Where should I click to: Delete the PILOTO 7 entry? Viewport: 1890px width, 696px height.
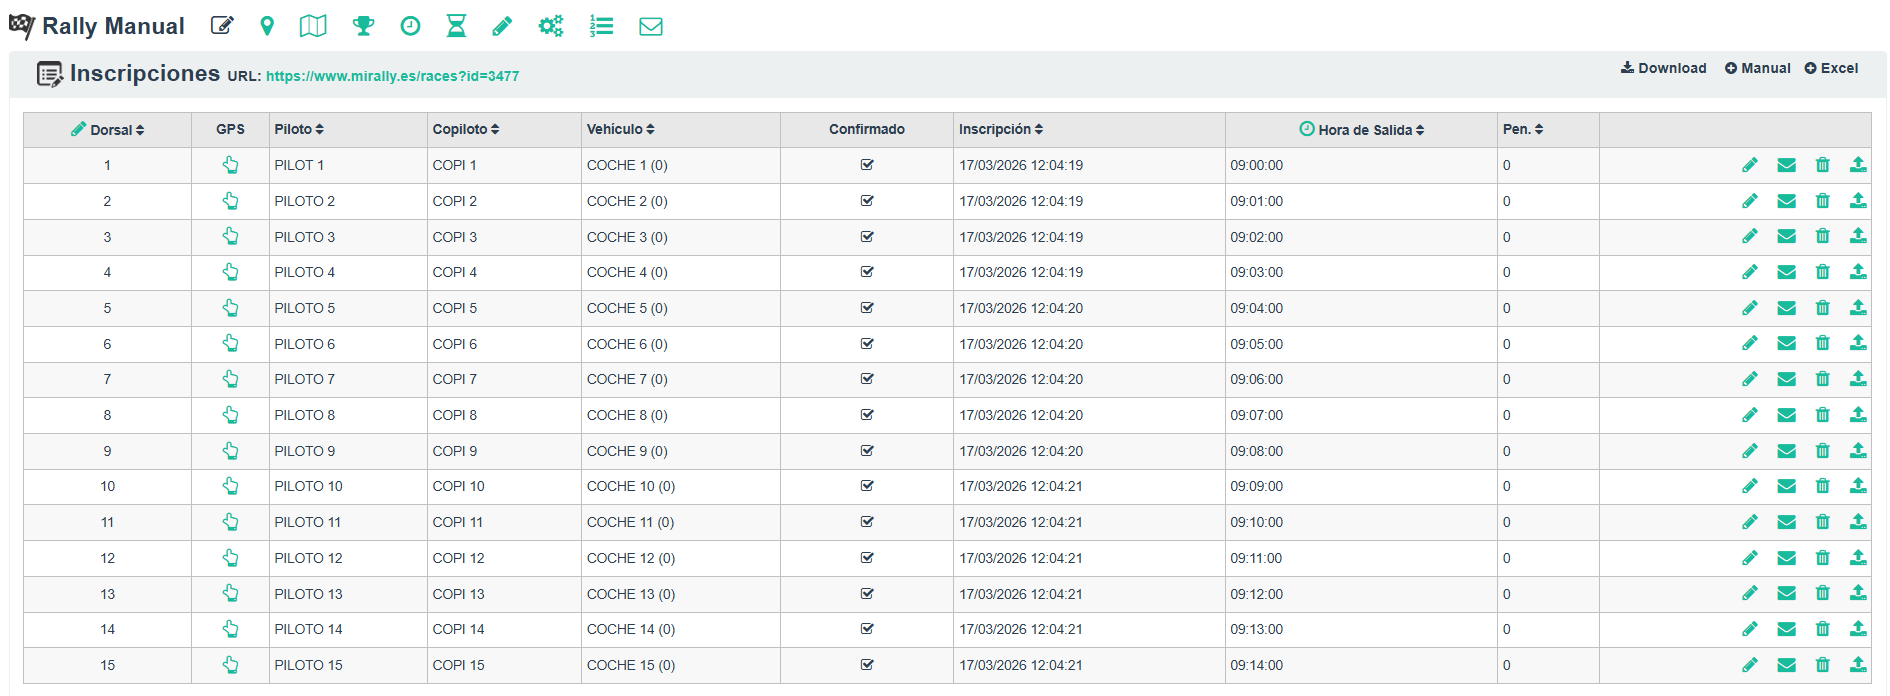(1823, 379)
